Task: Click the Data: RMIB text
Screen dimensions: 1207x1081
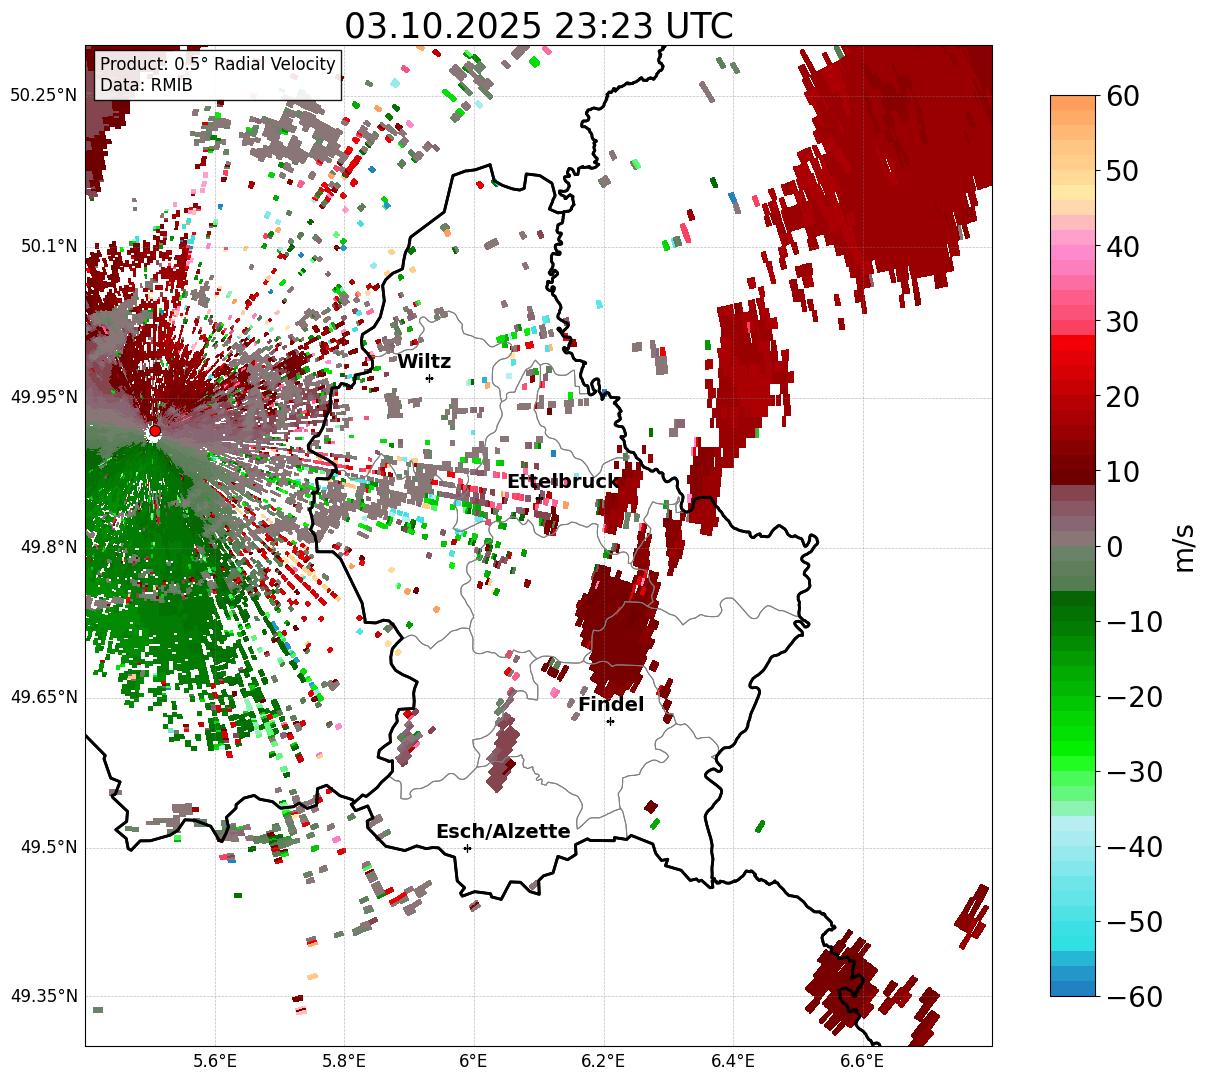Action: [x=146, y=85]
